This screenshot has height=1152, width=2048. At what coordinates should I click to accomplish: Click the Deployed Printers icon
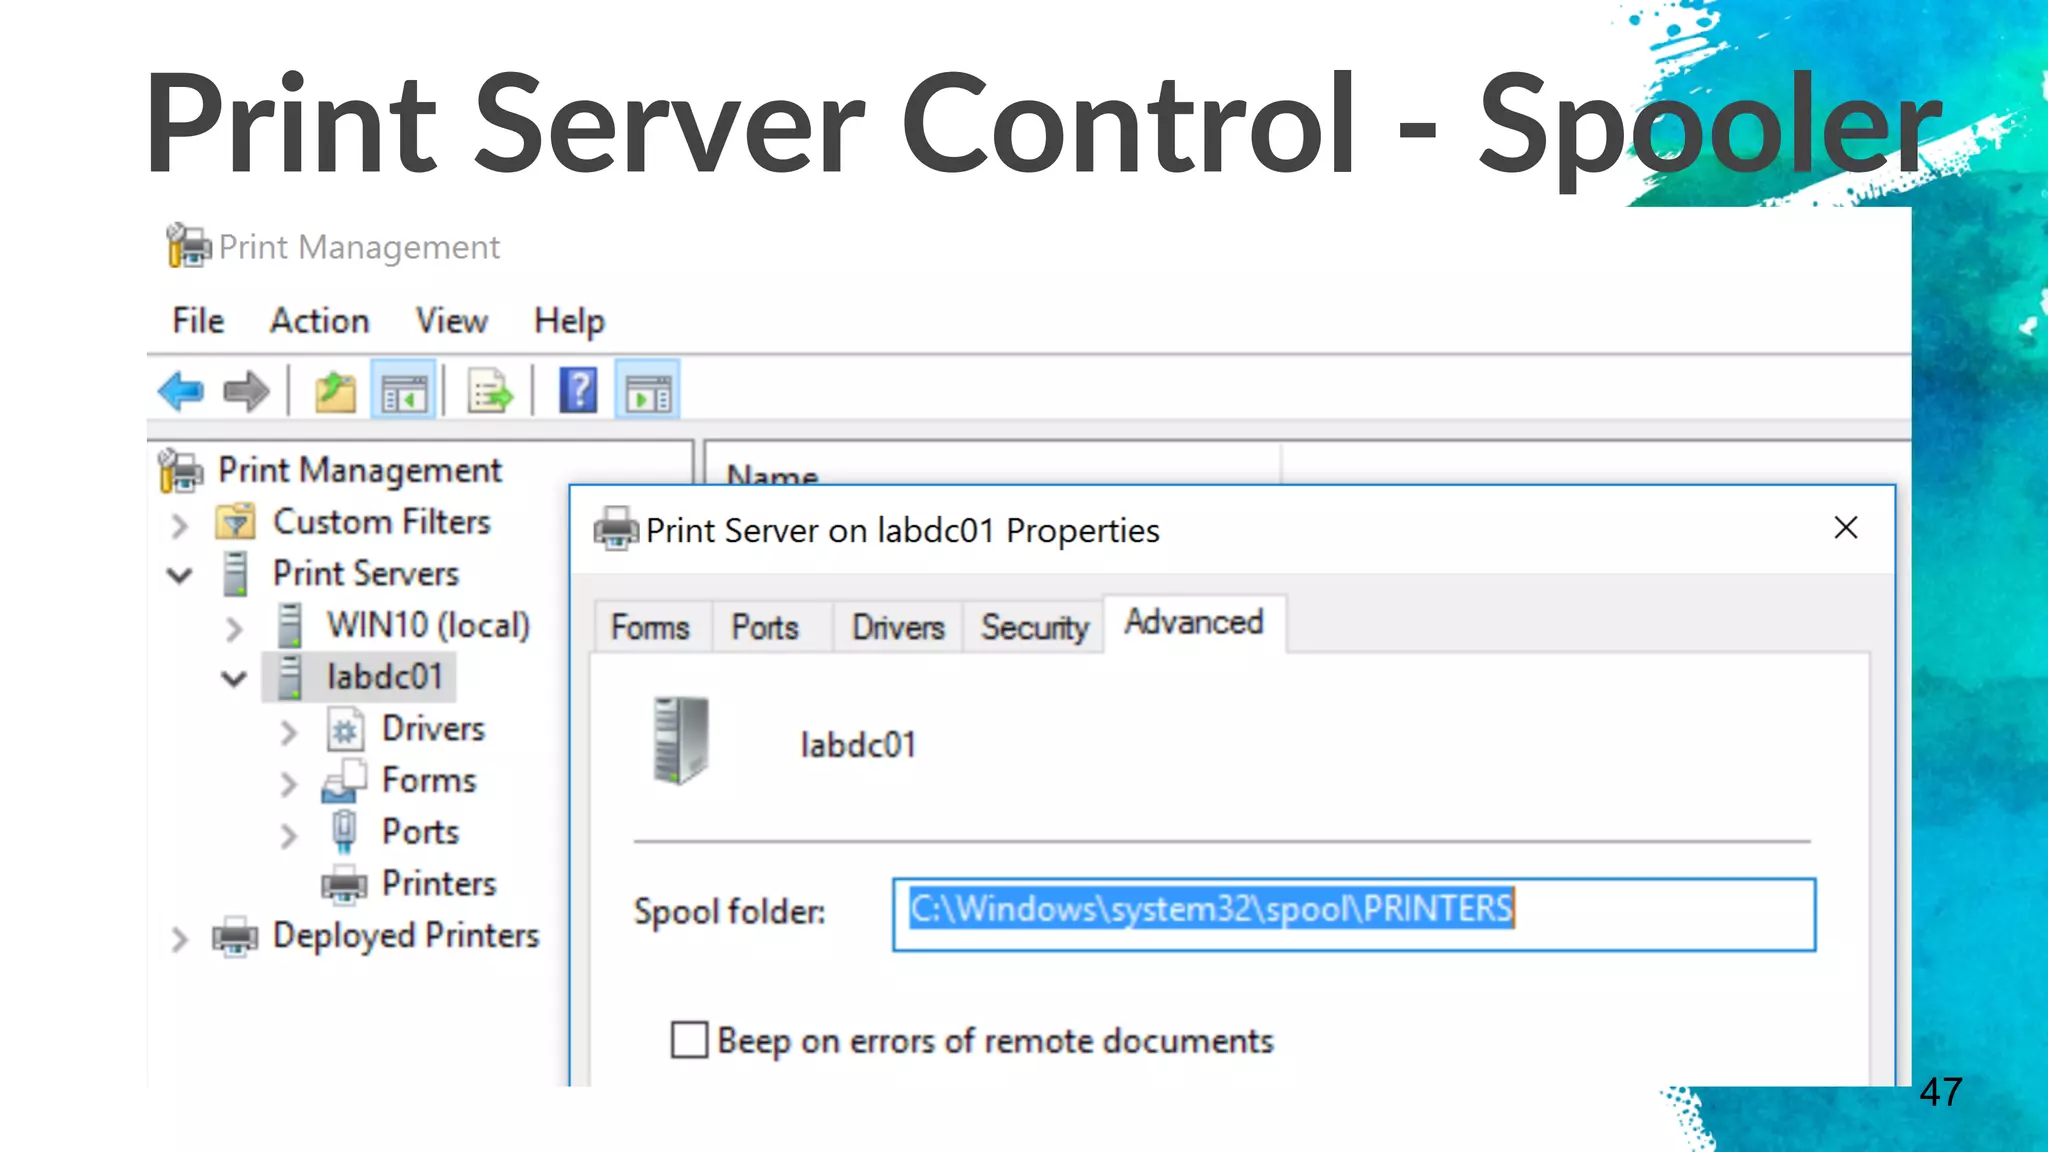(235, 936)
